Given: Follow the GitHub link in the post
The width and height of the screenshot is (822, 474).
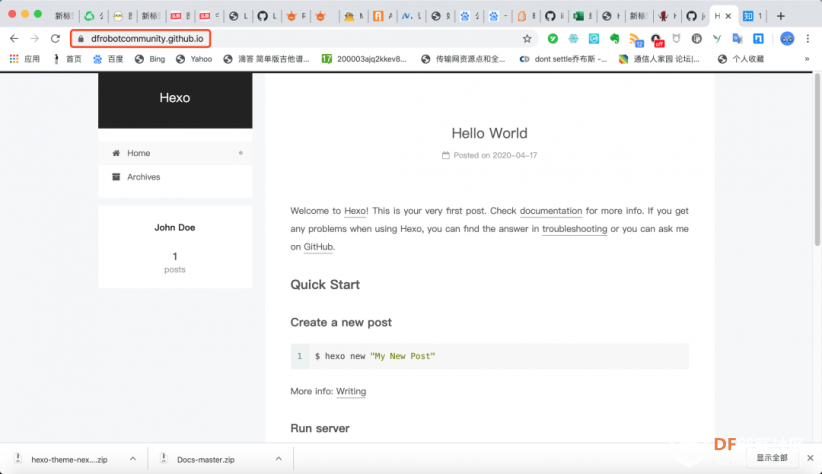Looking at the screenshot, I should (318, 246).
